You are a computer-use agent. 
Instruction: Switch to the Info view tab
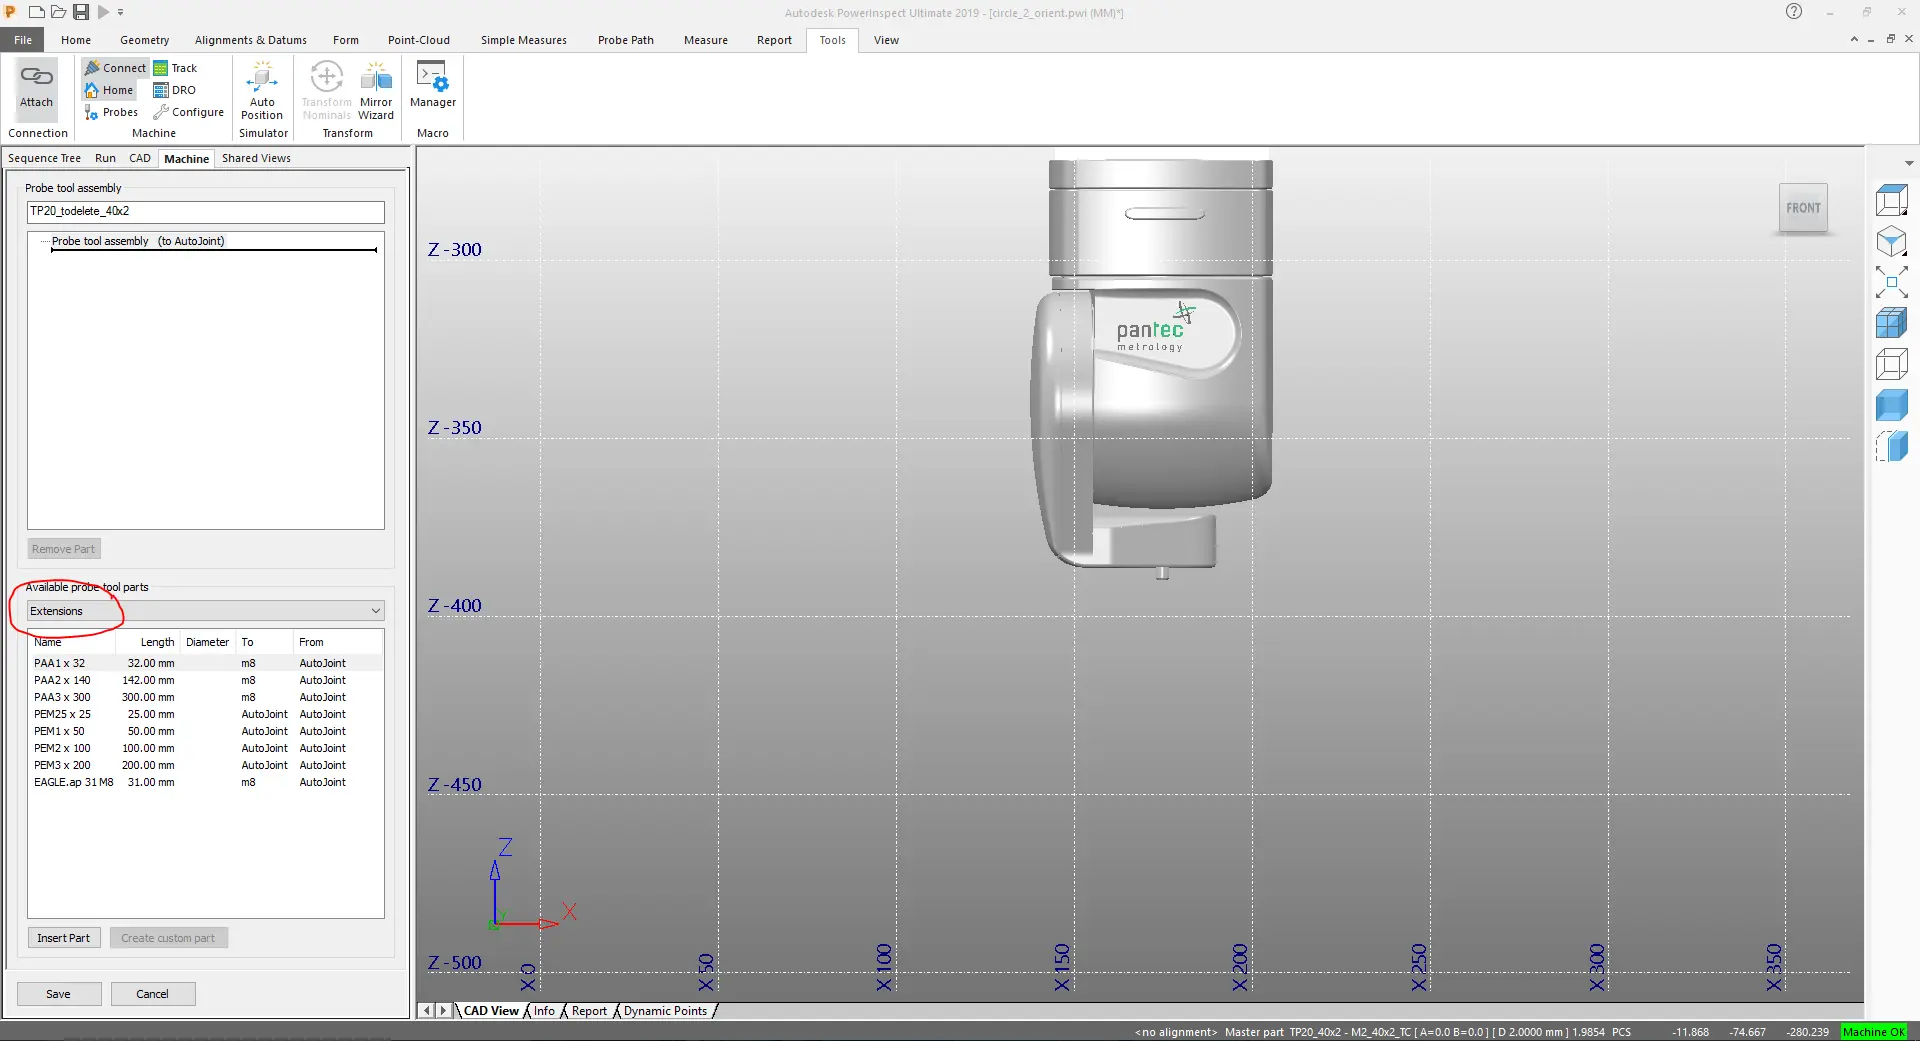(544, 1011)
